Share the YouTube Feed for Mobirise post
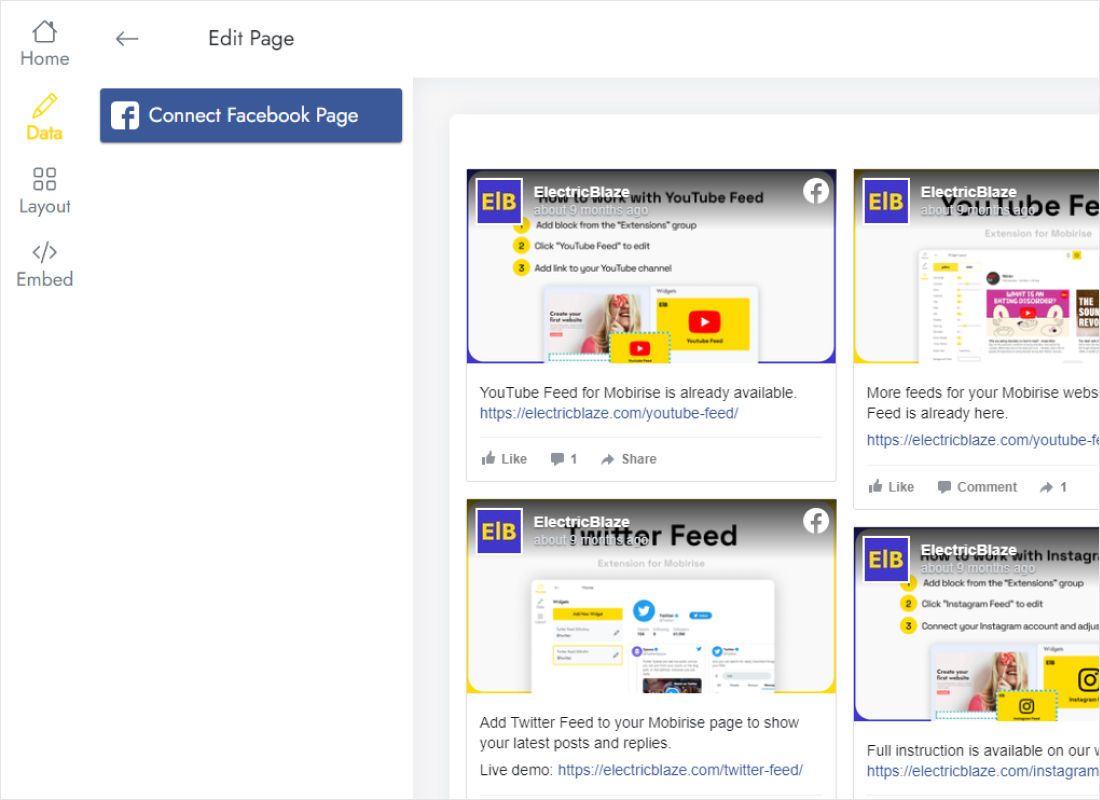The height and width of the screenshot is (800, 1100). (629, 459)
